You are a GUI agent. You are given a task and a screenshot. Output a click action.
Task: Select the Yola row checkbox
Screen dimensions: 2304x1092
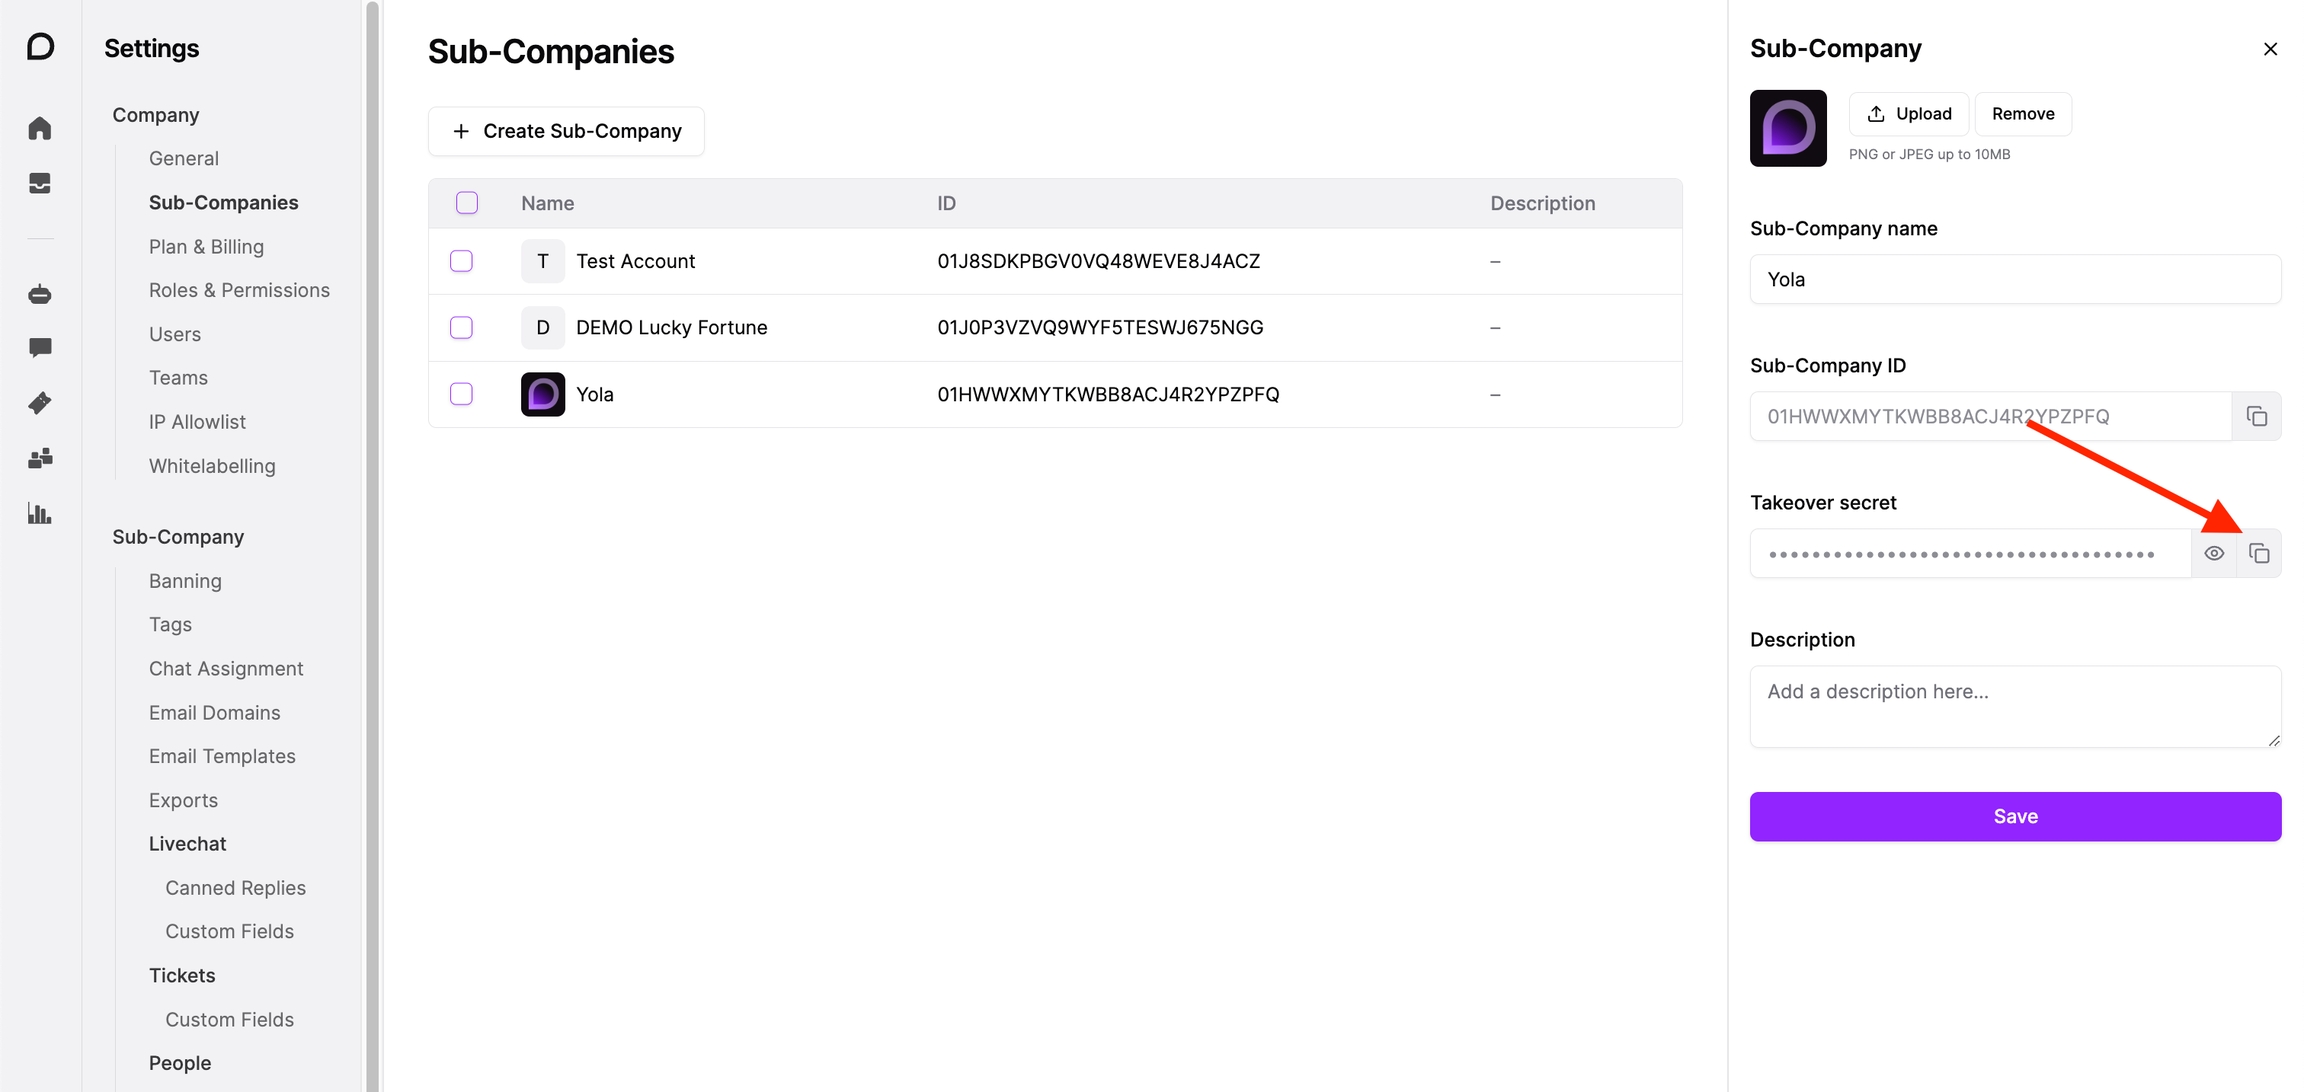coord(461,394)
